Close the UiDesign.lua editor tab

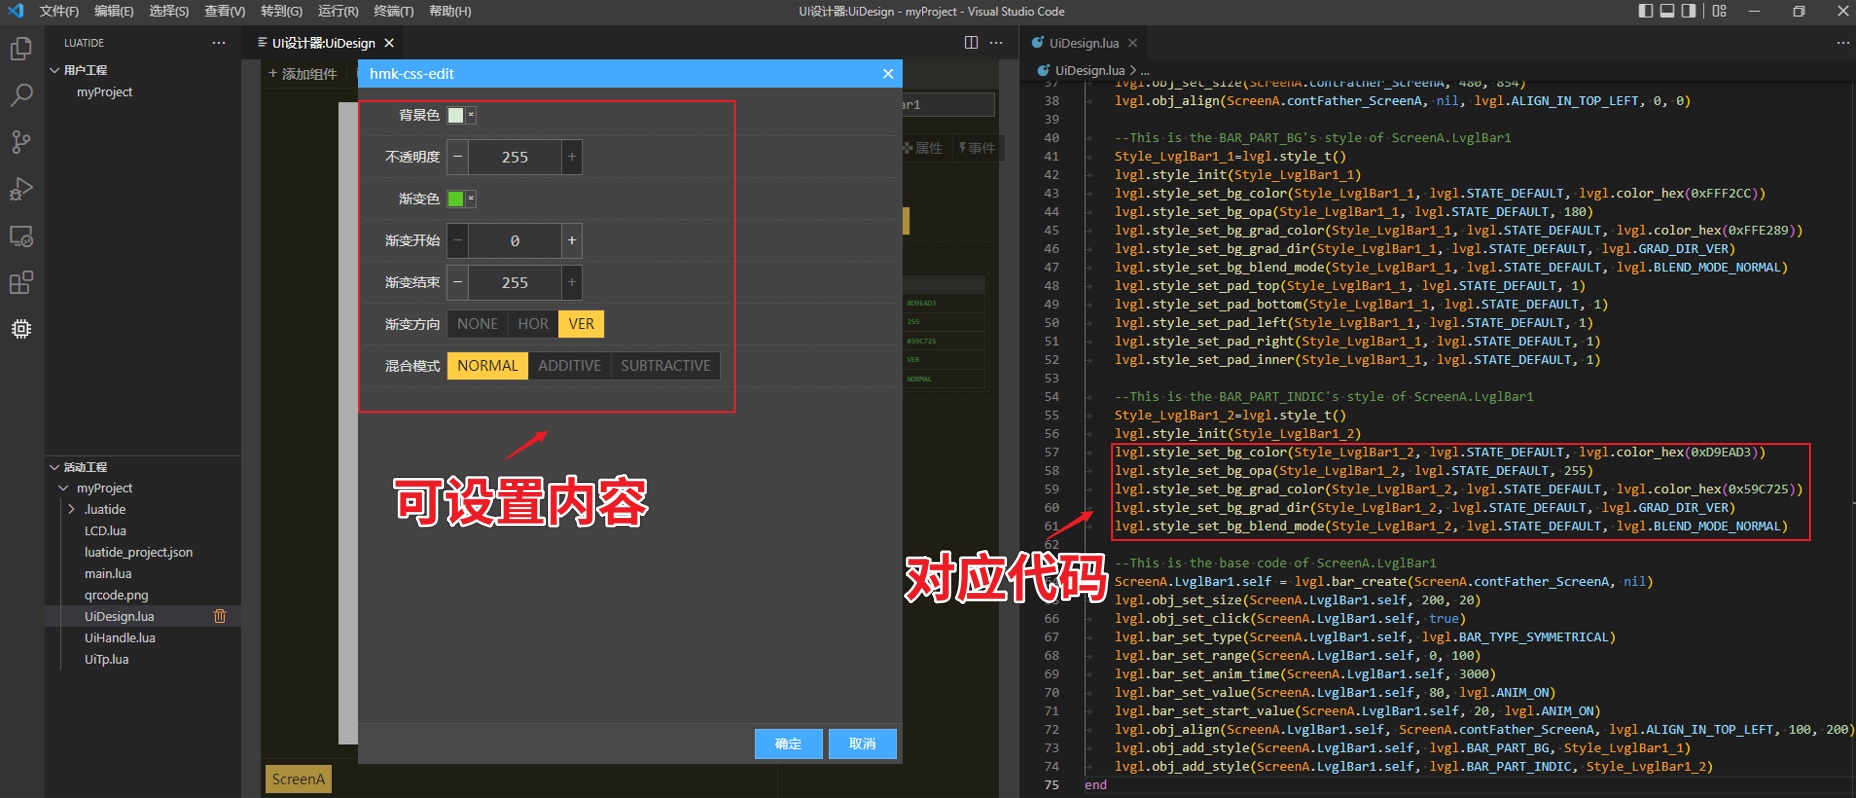click(1133, 43)
